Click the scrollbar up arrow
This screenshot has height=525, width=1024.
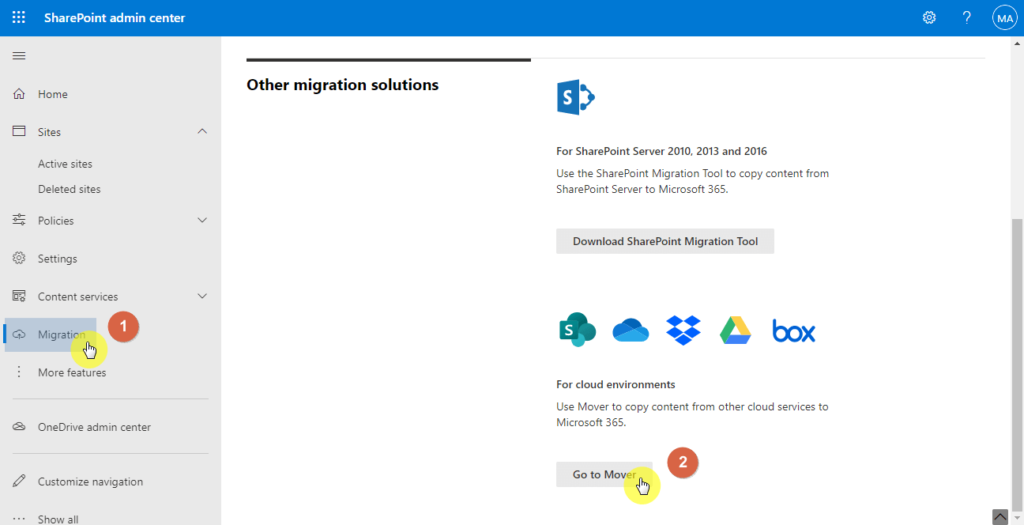point(1017,43)
